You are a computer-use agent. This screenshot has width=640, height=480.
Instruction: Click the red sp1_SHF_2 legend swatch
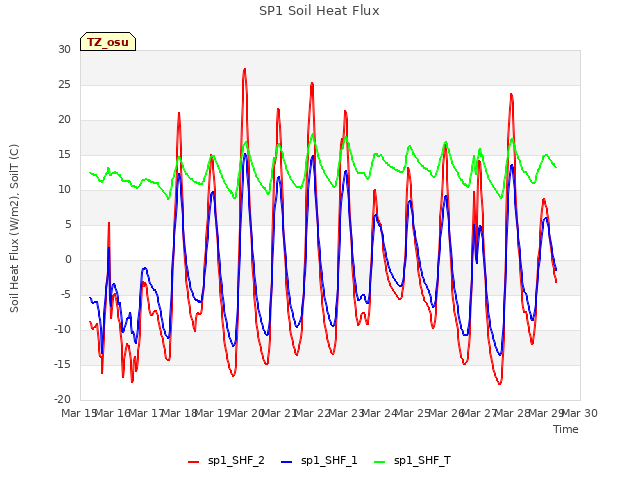click(x=193, y=462)
